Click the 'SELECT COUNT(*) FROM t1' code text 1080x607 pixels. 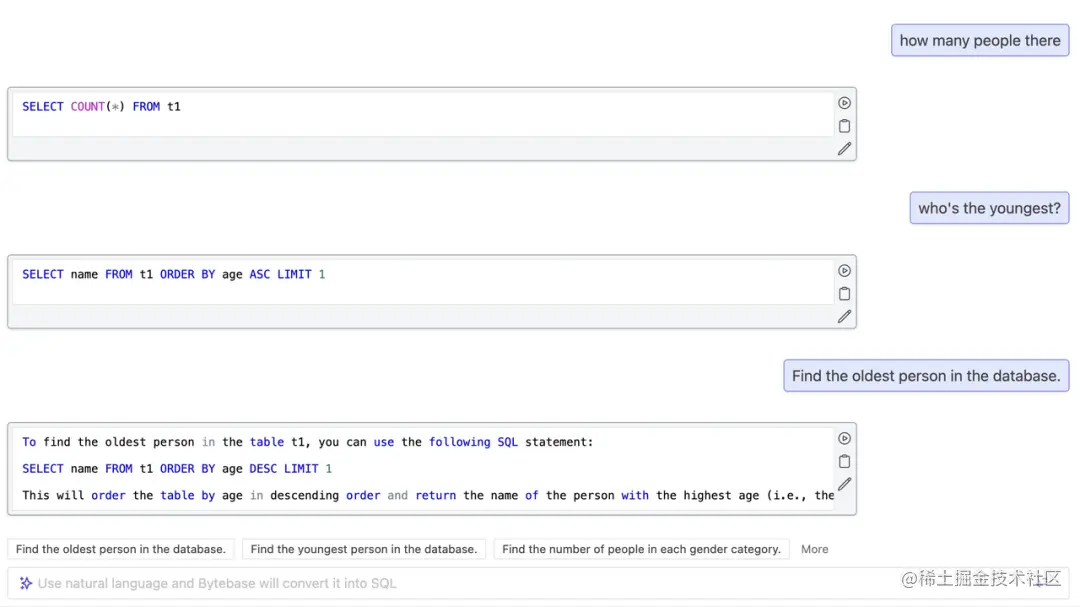point(101,107)
